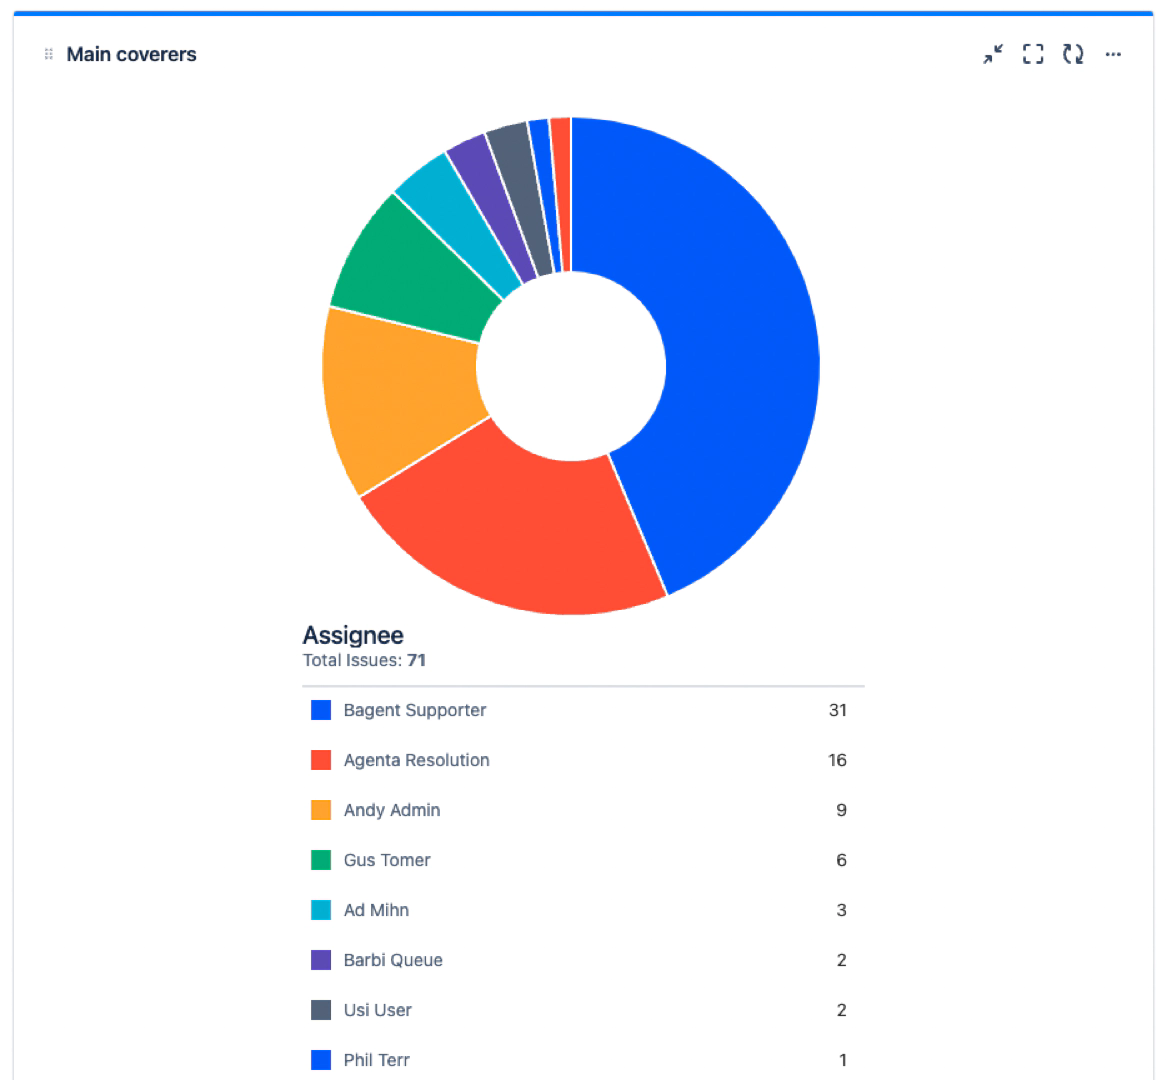Minimize the Main coverers gadget
The height and width of the screenshot is (1080, 1167).
coord(992,55)
